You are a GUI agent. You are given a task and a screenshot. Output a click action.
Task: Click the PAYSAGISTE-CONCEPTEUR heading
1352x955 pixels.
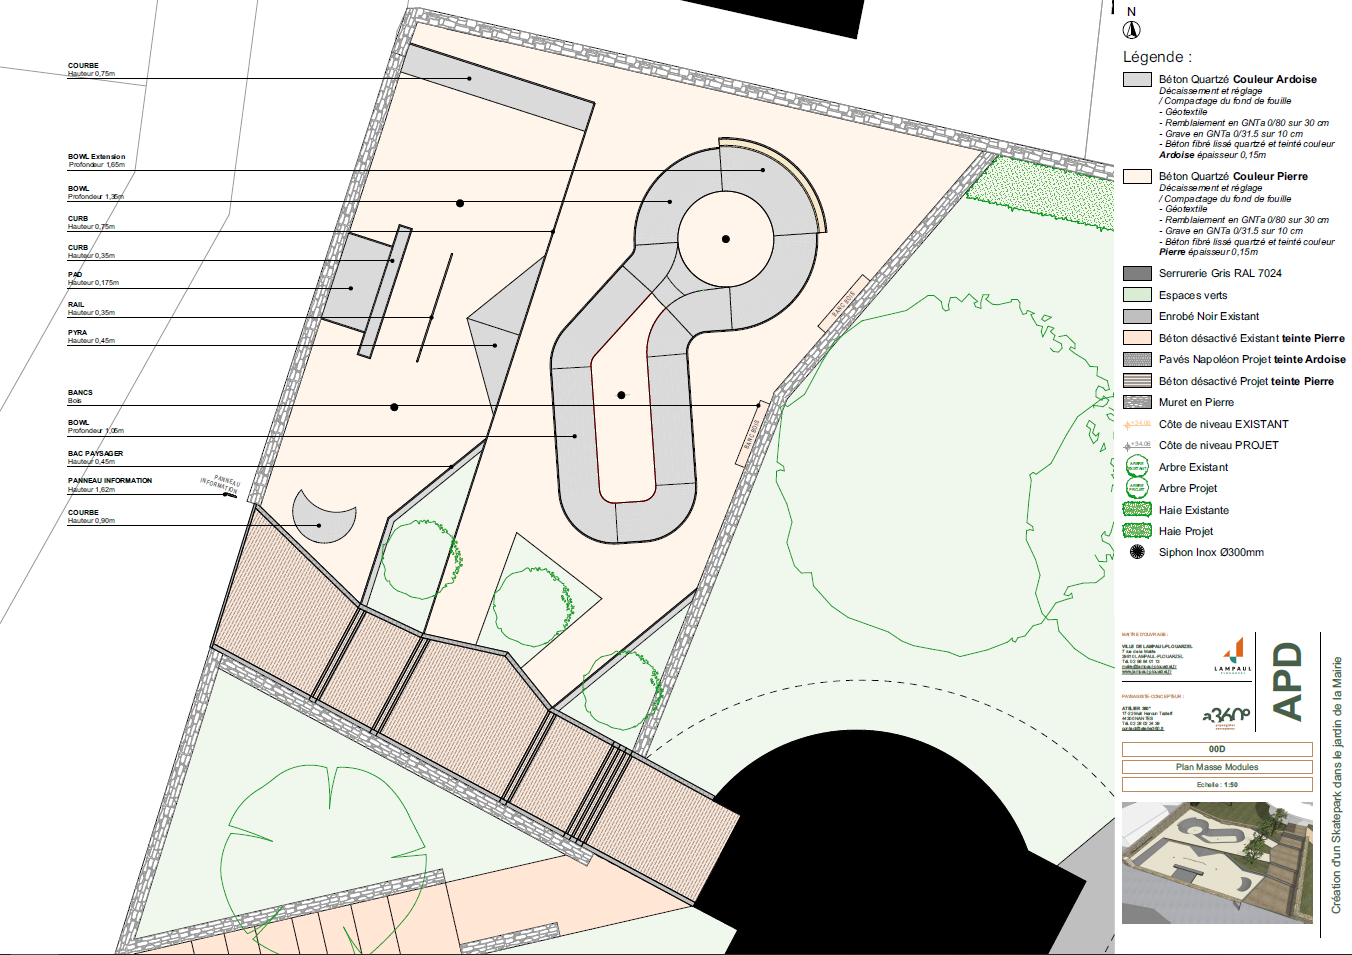1152,696
